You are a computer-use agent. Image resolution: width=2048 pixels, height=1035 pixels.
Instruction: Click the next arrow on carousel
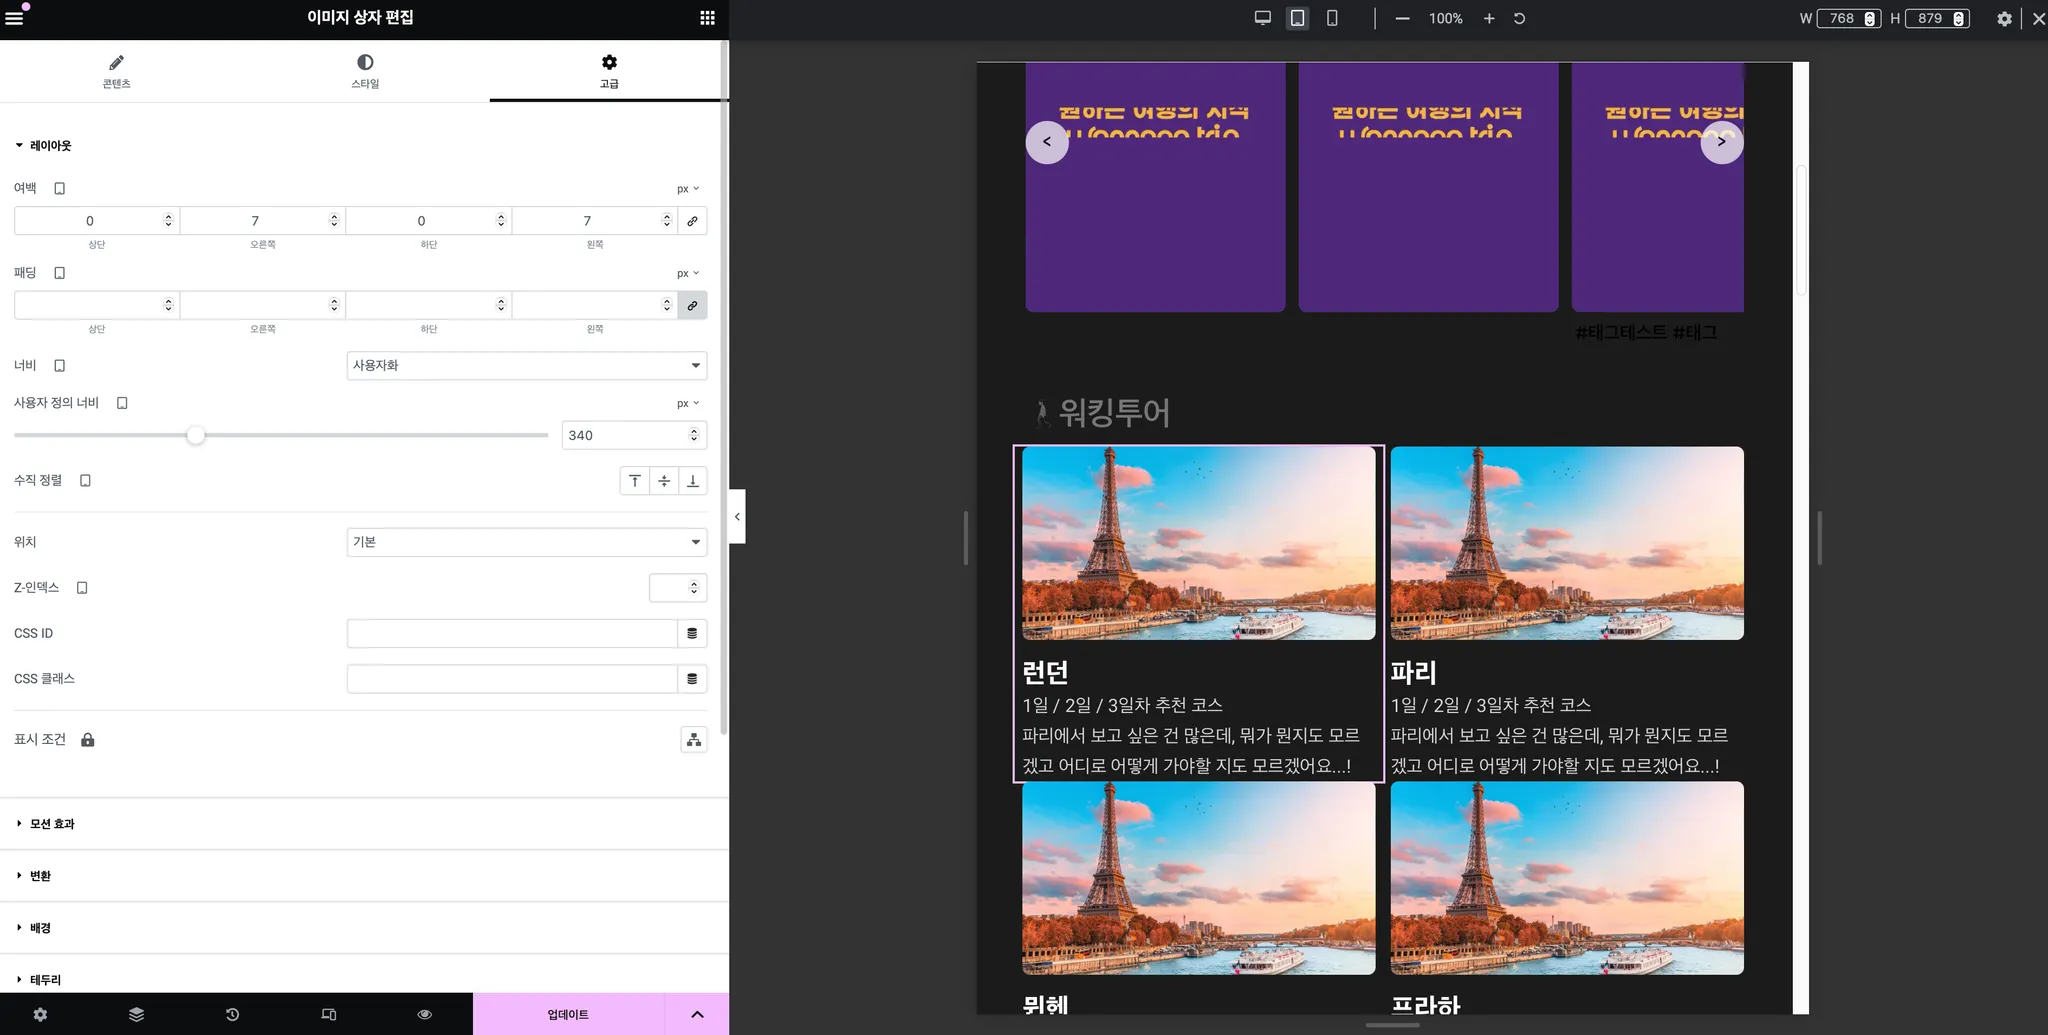[1721, 142]
